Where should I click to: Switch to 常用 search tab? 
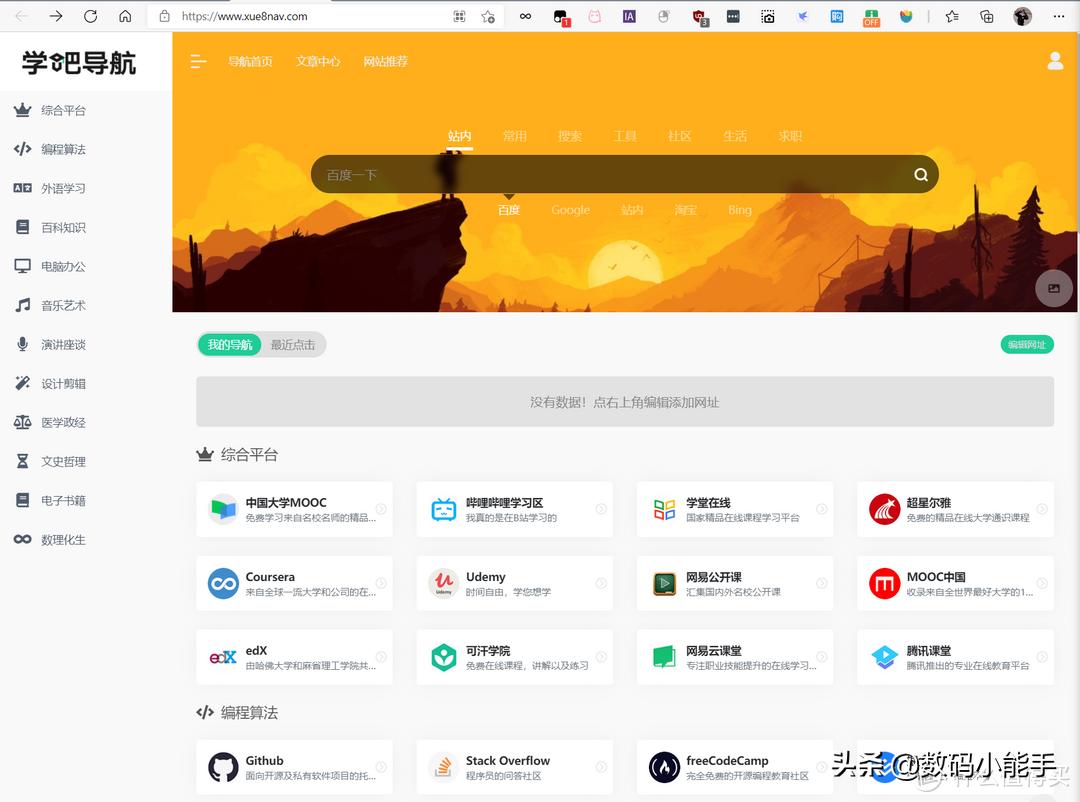[x=515, y=136]
